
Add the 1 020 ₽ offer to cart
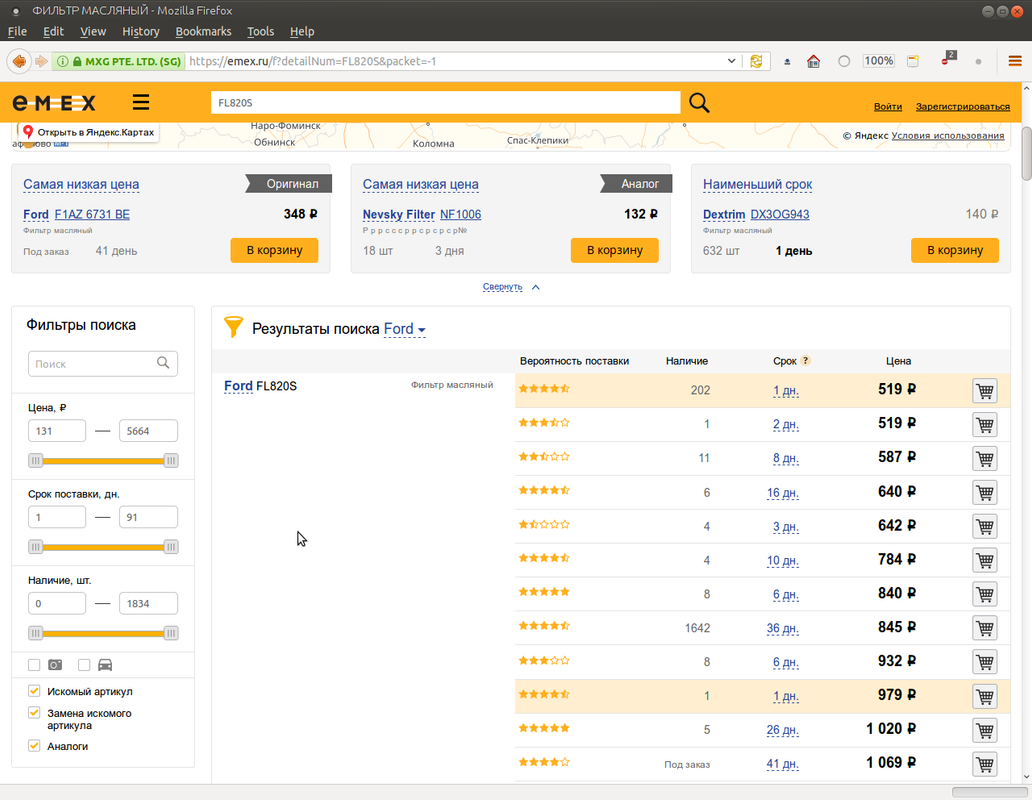coord(985,730)
